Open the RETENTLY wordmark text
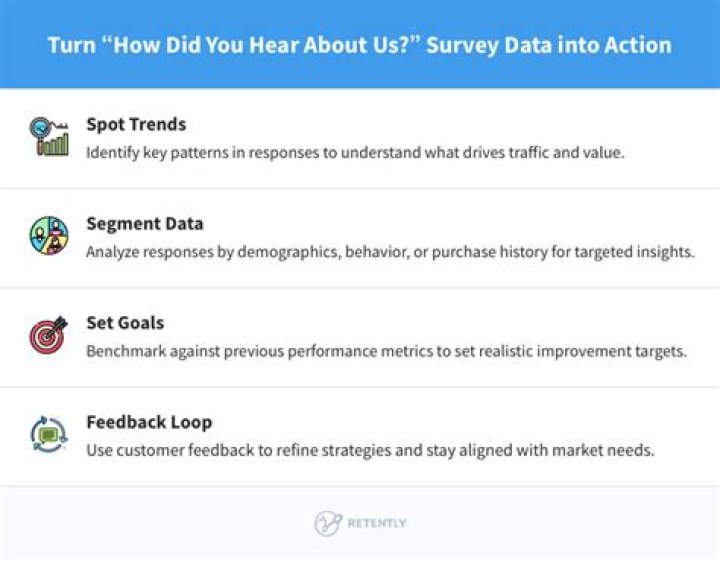The image size is (720, 561). pyautogui.click(x=377, y=524)
